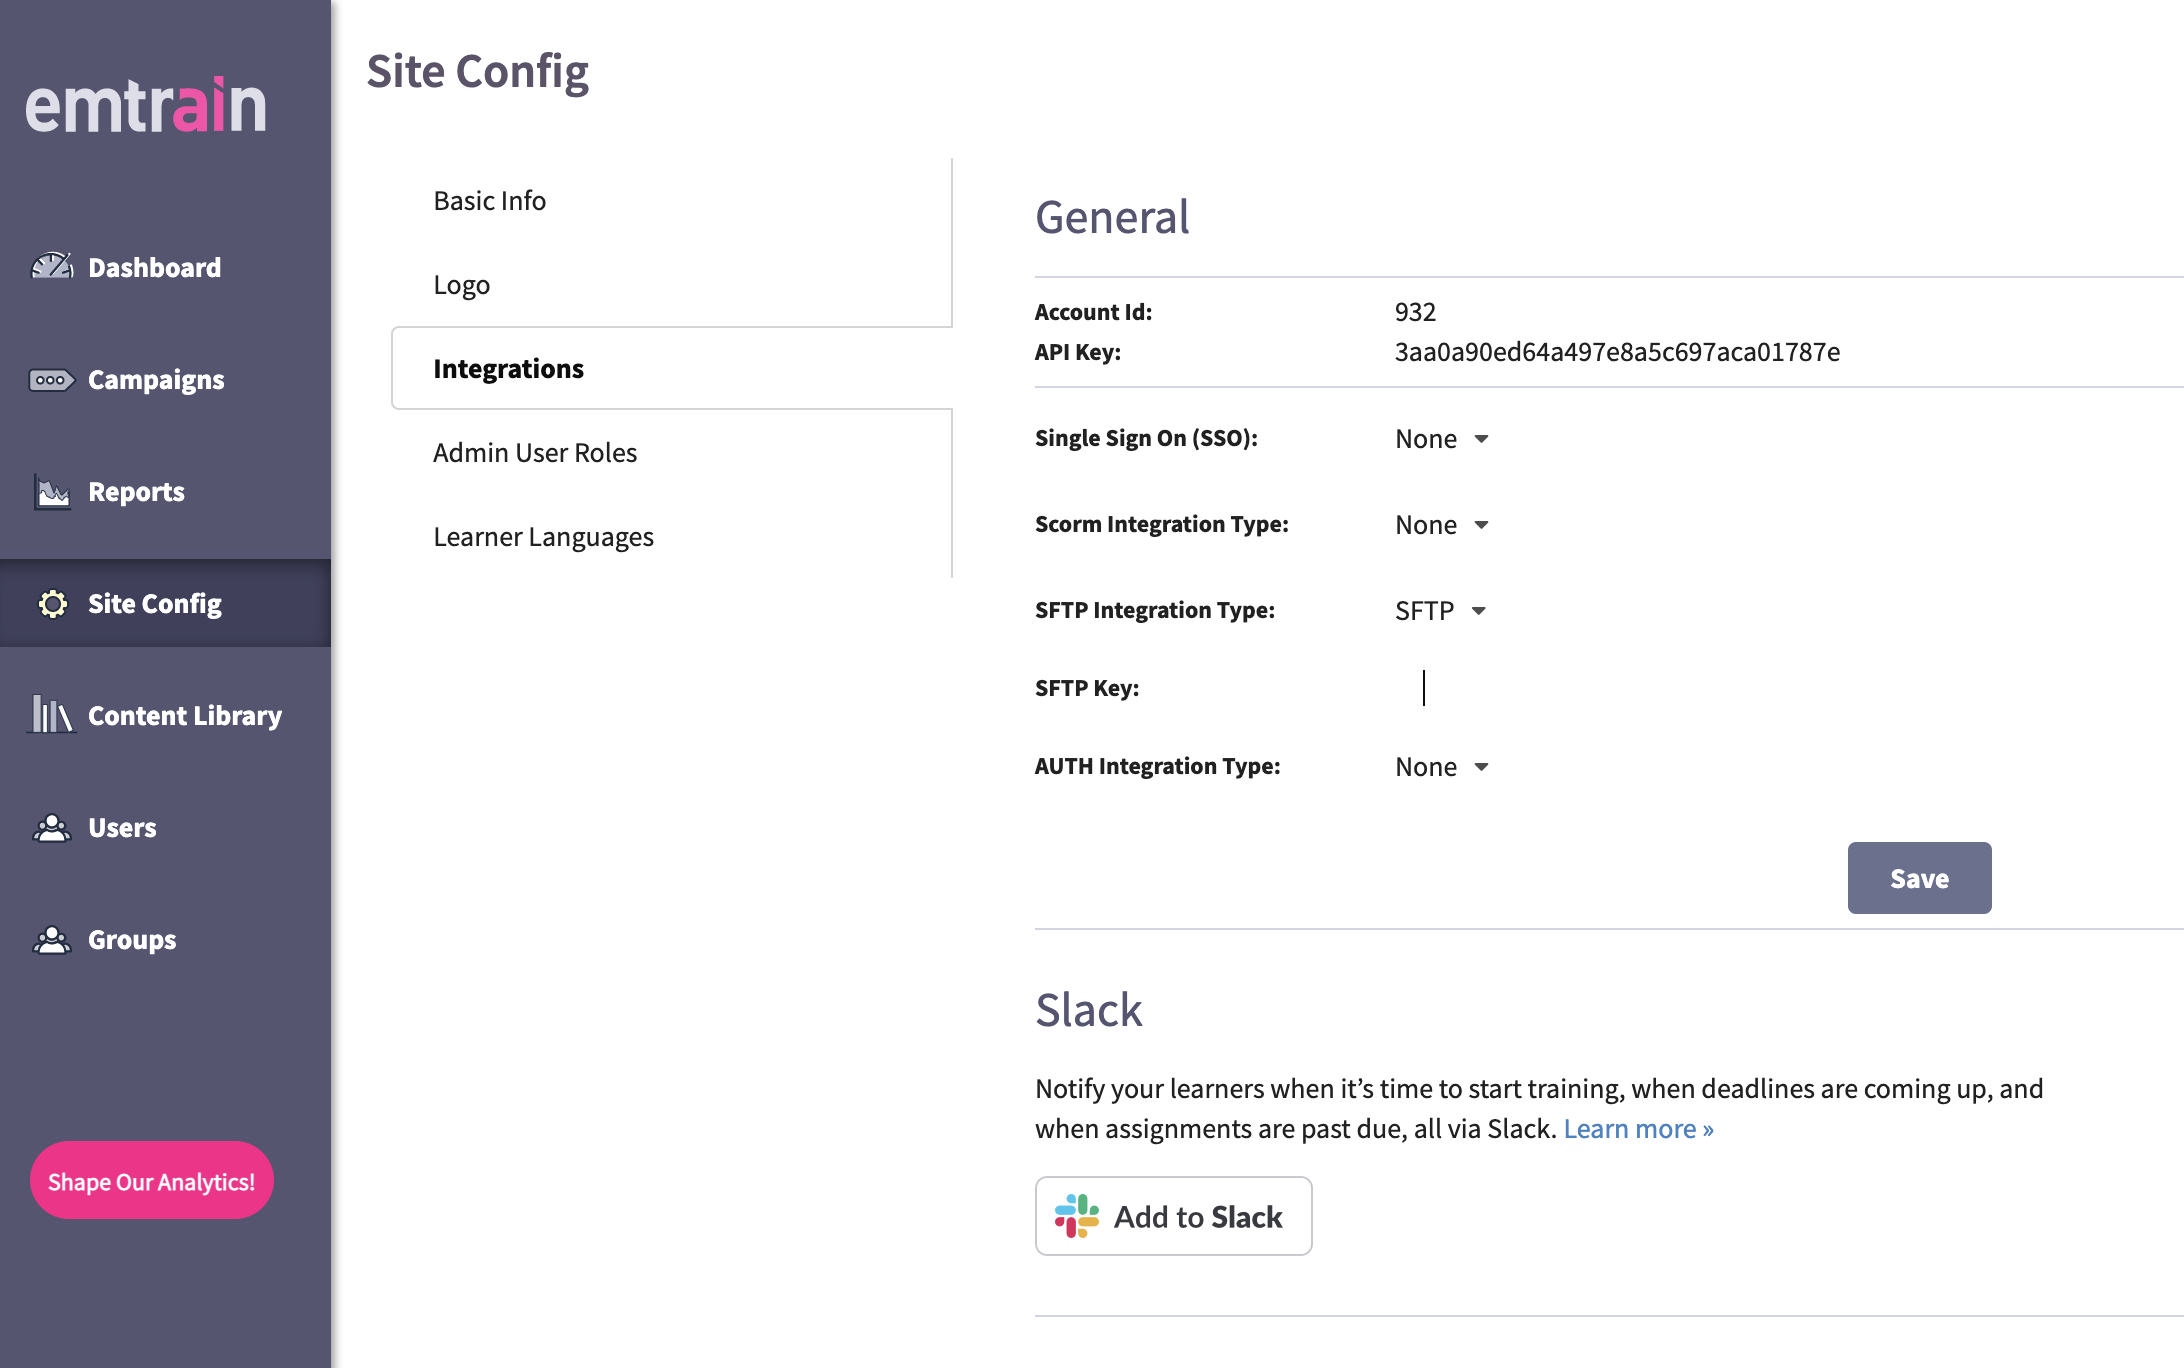Click the Slack logo icon
Viewport: 2184px width, 1368px height.
click(x=1077, y=1216)
